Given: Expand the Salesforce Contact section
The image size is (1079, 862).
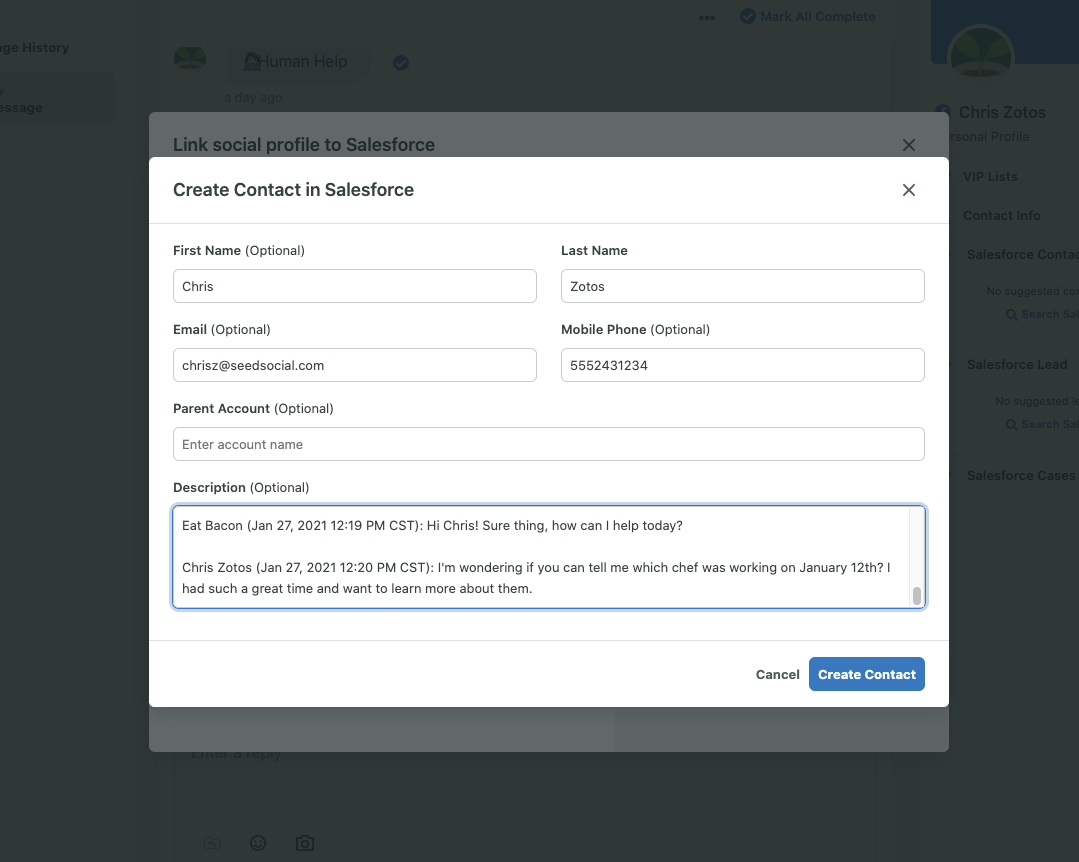Looking at the screenshot, I should [x=1023, y=255].
